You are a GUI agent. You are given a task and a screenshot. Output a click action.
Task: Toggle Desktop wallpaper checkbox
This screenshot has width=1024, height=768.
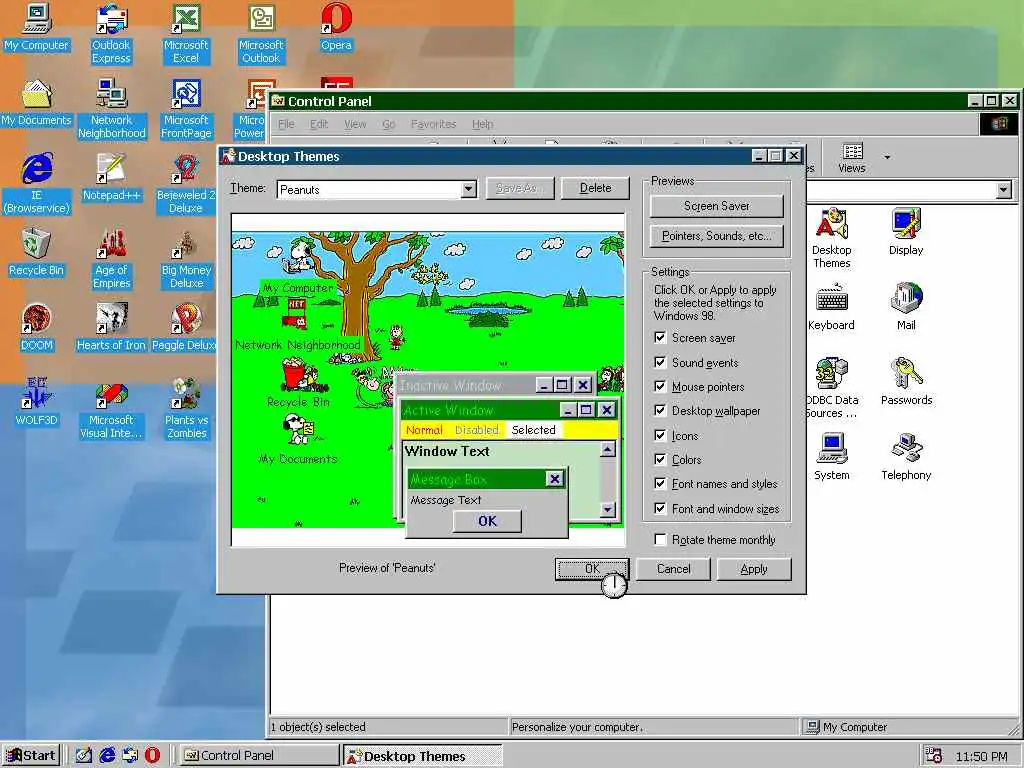pos(660,411)
